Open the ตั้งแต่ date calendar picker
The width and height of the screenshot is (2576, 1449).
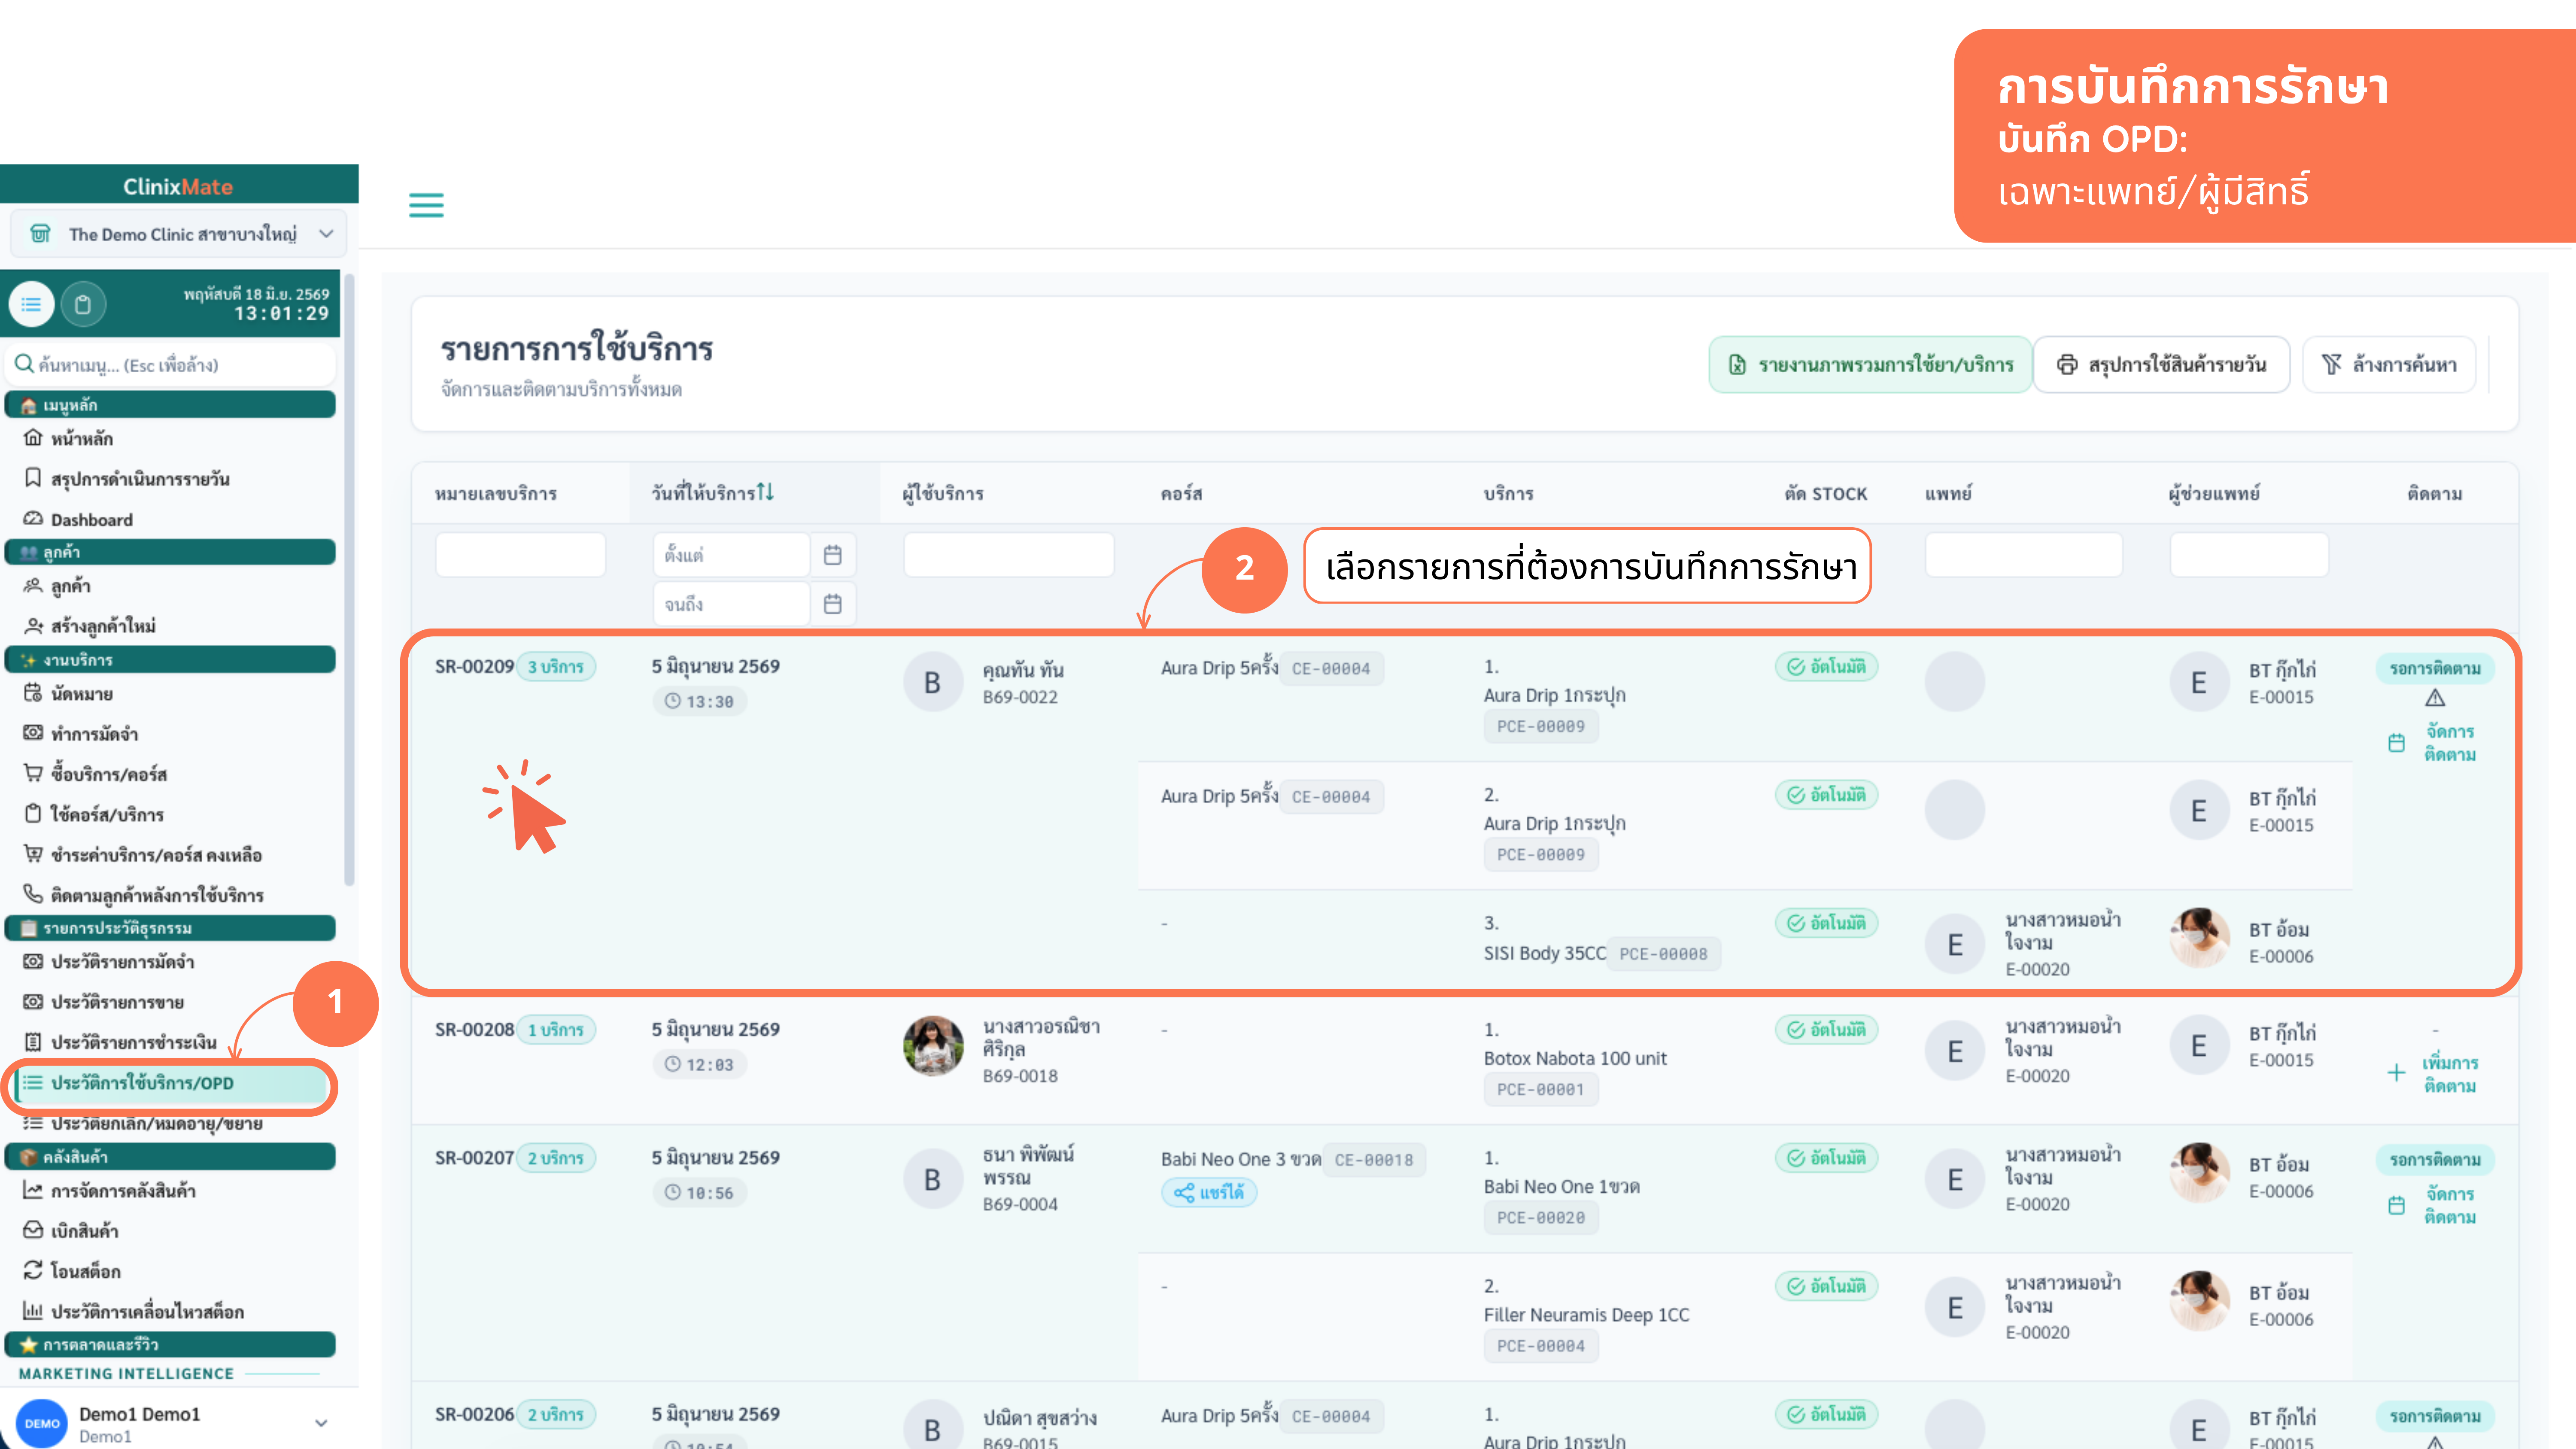832,555
